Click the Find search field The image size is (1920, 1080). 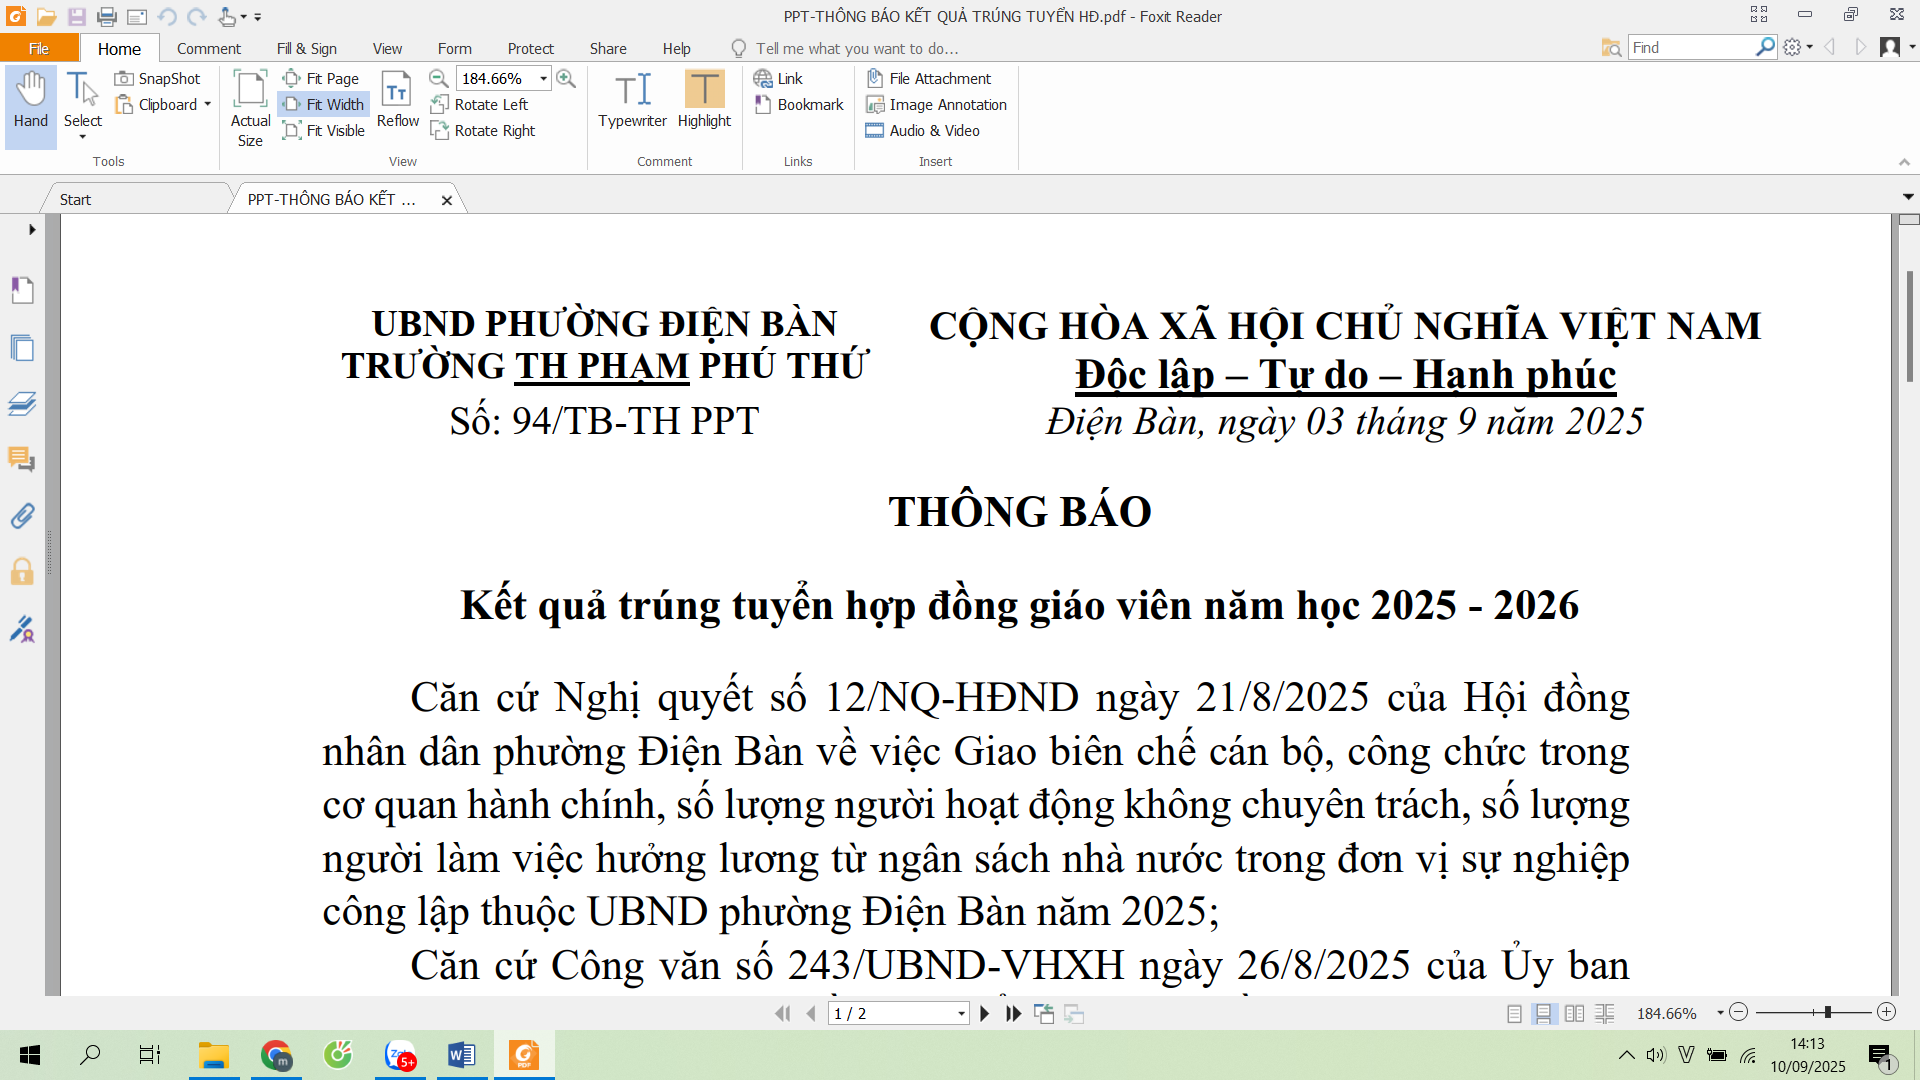point(1690,47)
